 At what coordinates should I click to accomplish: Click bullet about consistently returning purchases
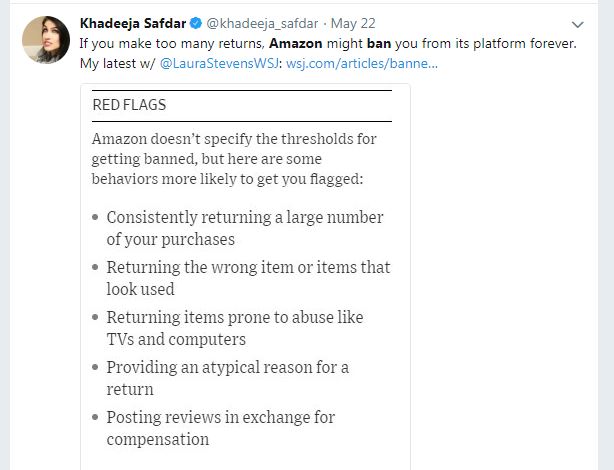(245, 228)
